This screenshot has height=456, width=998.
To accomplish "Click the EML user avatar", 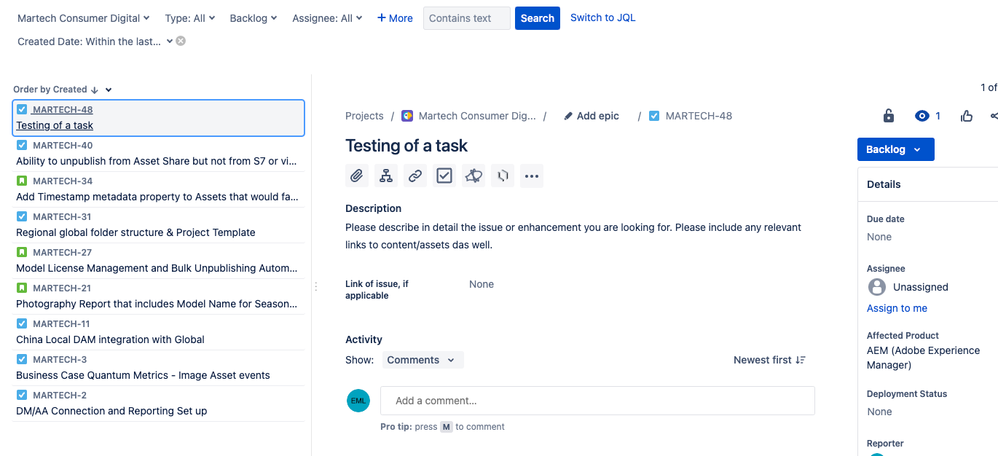I will (358, 401).
